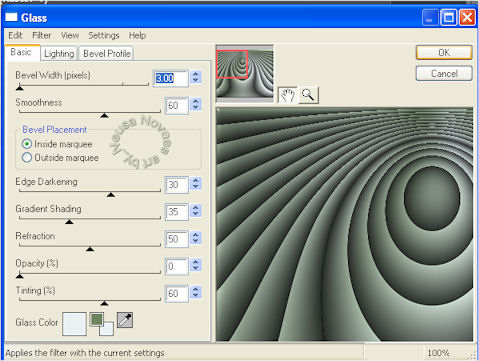Open the Glass Color swatch
Screen dimensions: 479x361
(74, 324)
